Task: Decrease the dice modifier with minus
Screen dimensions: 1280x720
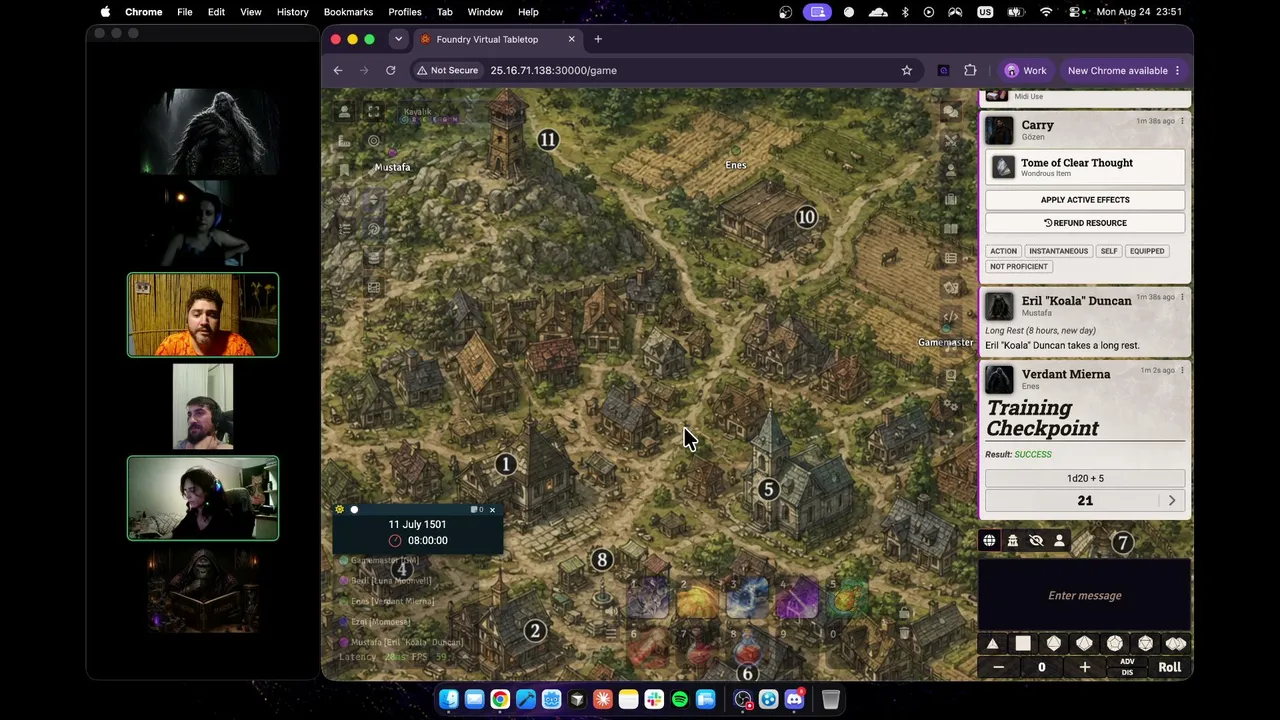Action: pos(998,667)
